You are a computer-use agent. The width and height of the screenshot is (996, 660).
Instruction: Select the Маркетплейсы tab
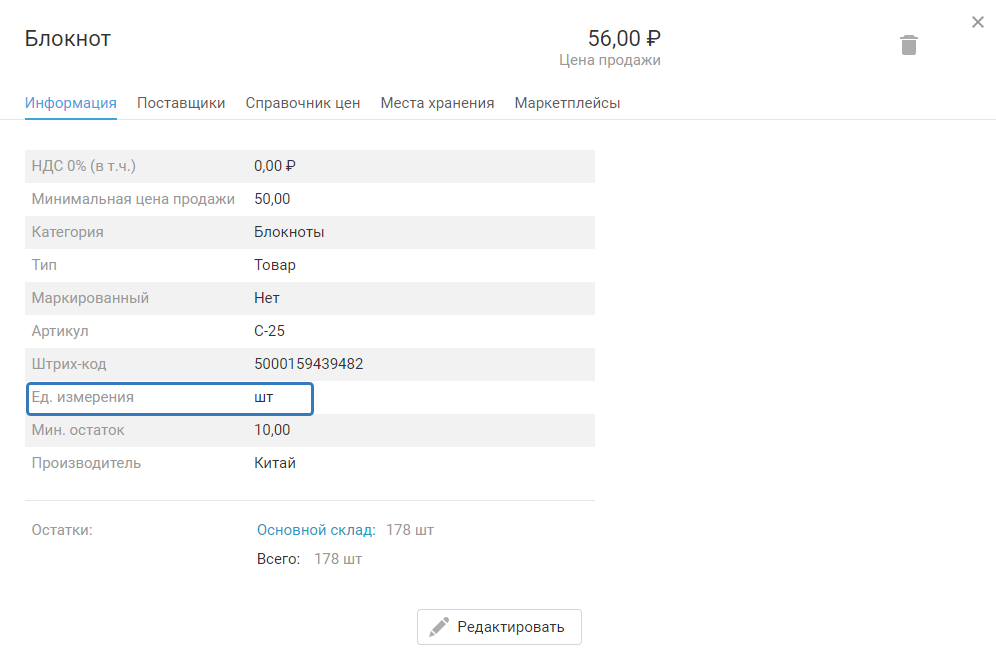pyautogui.click(x=567, y=103)
